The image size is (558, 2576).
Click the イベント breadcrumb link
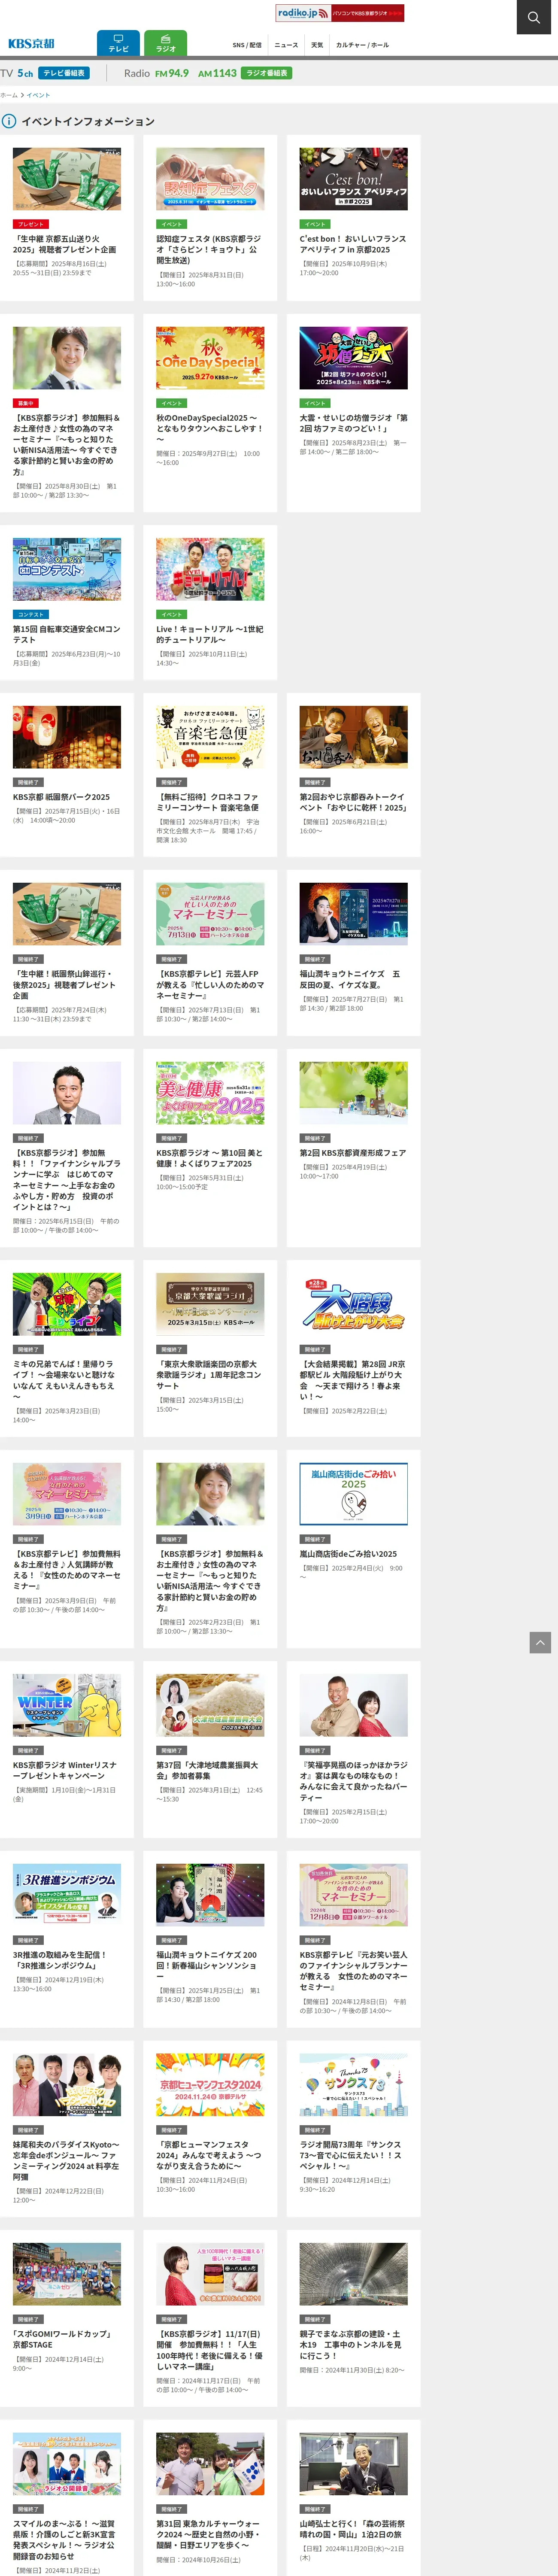tap(38, 95)
